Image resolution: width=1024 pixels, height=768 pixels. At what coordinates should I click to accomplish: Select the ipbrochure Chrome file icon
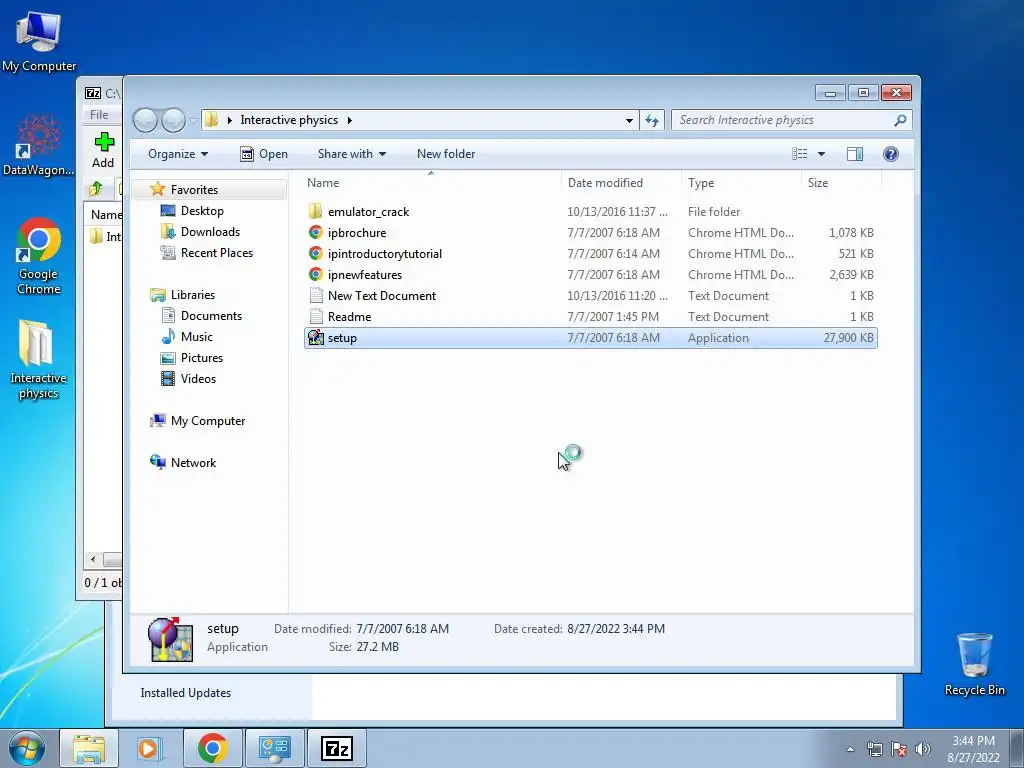tap(315, 232)
